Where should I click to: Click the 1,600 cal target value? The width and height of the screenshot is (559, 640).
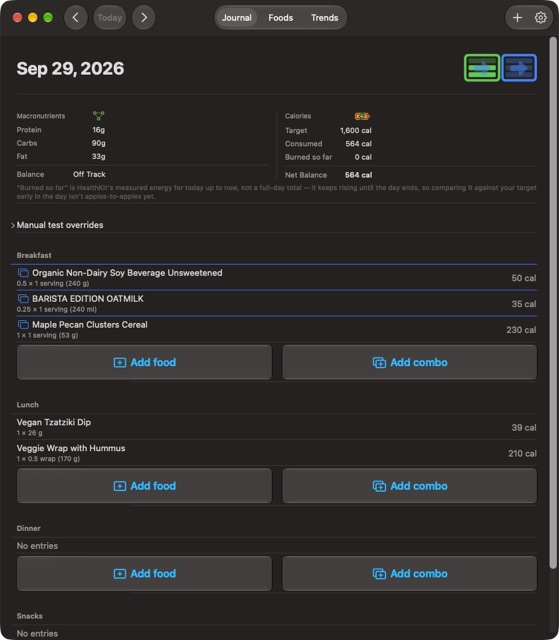355,131
